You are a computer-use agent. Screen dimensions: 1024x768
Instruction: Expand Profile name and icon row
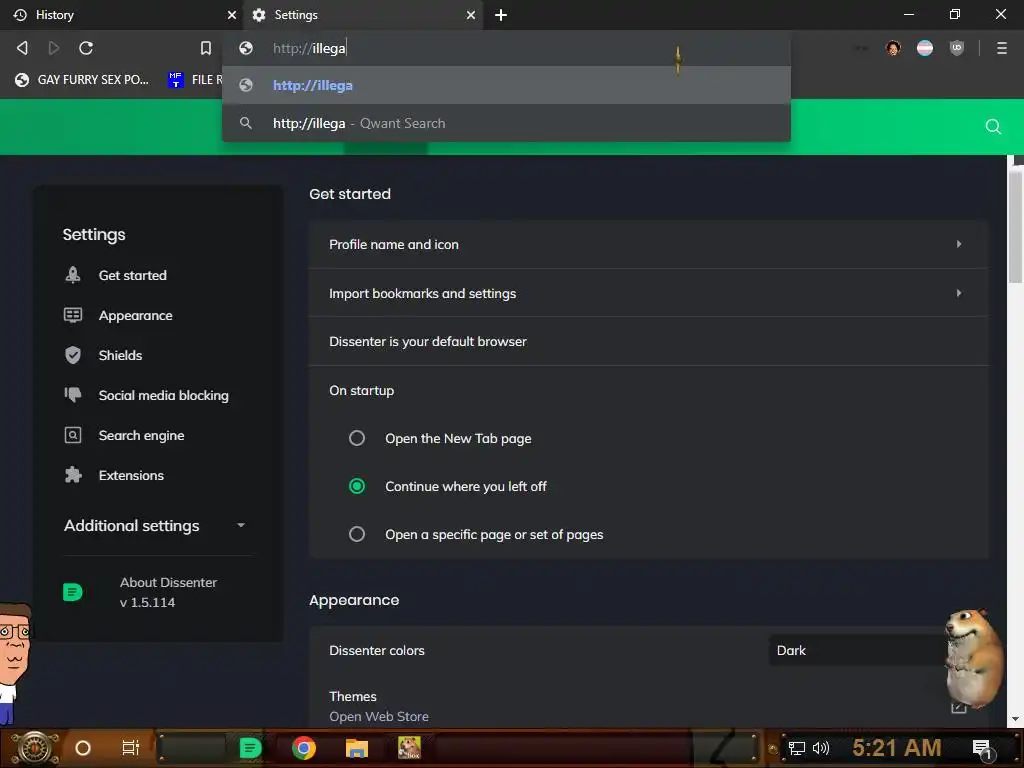click(648, 244)
